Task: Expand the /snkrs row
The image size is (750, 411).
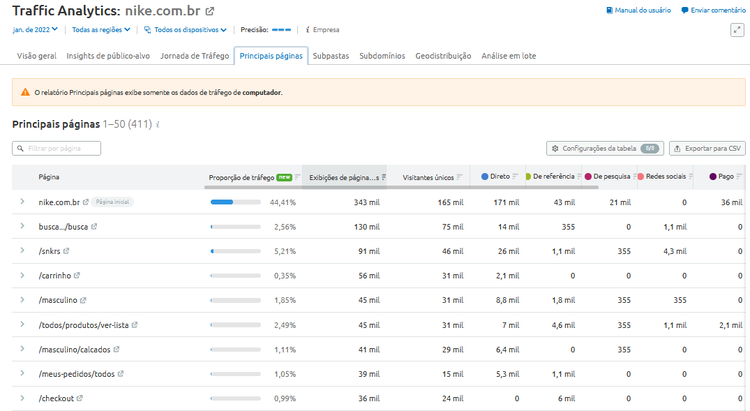Action: click(22, 250)
